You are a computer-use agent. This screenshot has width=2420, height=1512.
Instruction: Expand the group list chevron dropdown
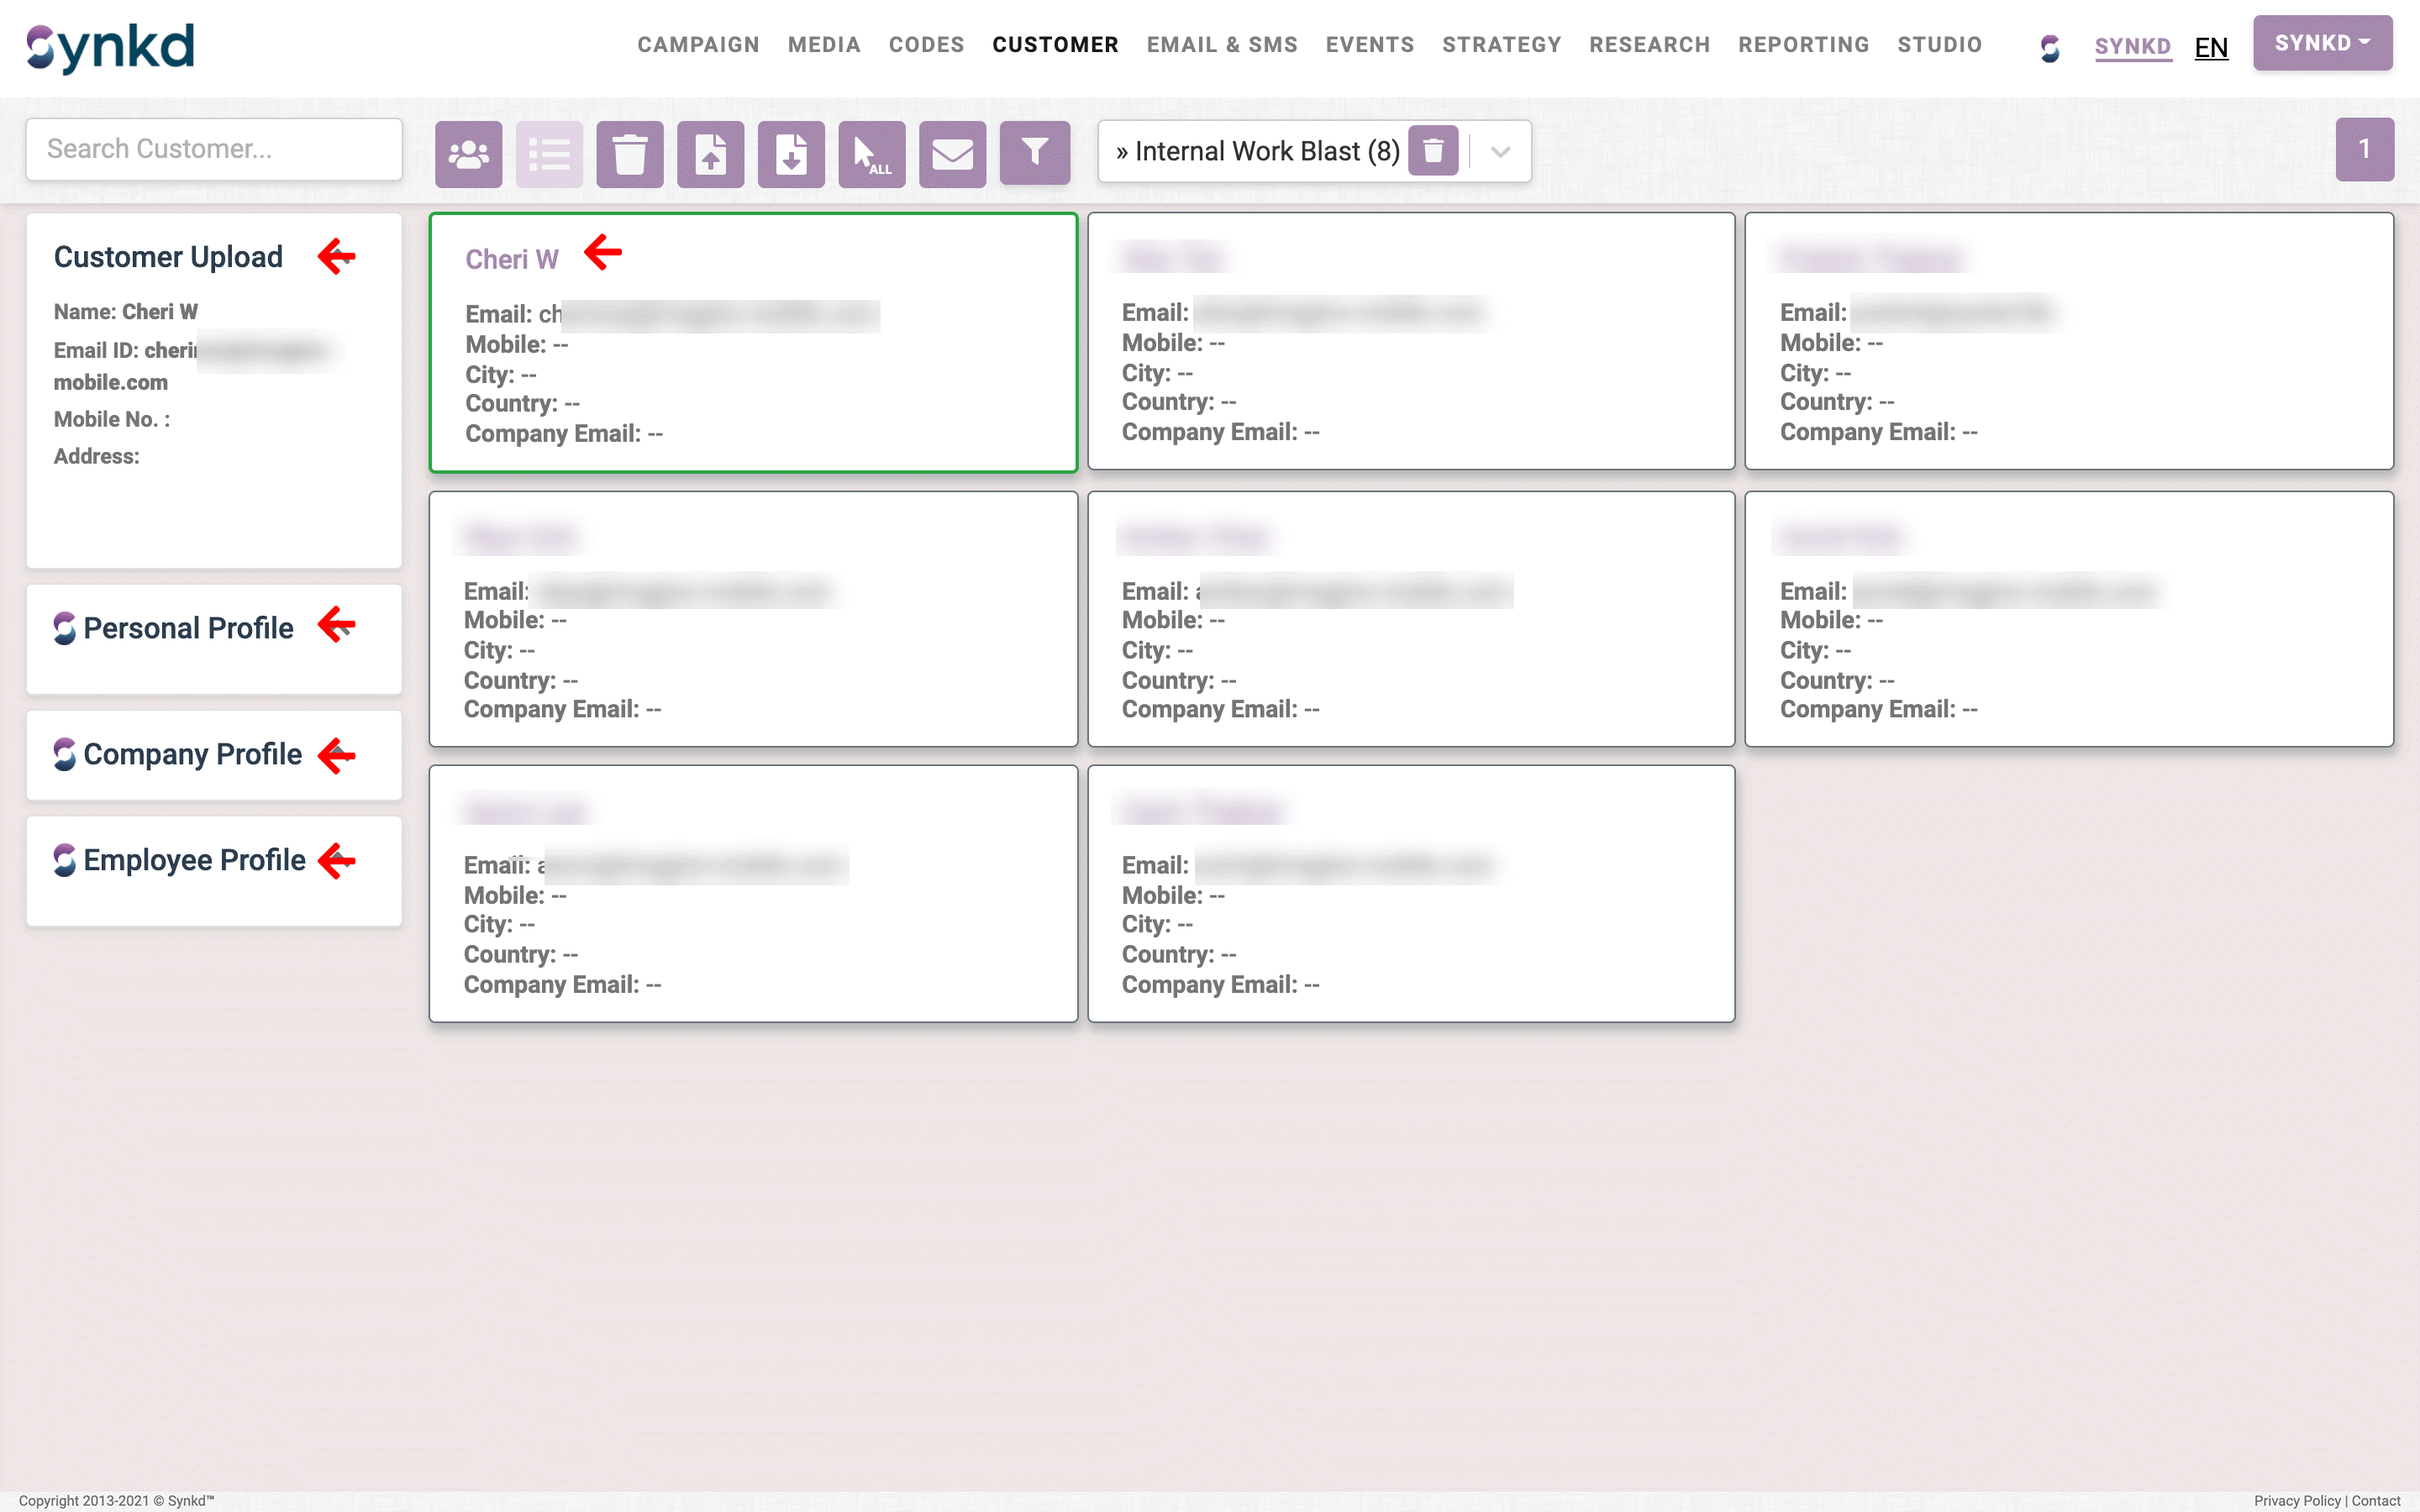pyautogui.click(x=1500, y=152)
